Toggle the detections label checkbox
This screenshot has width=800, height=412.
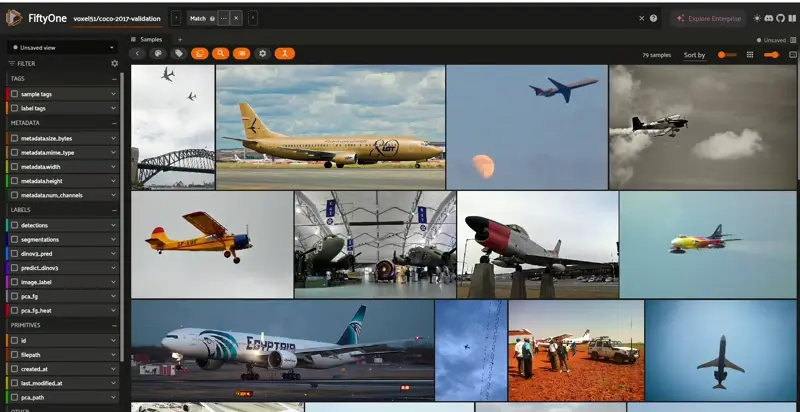[15, 225]
